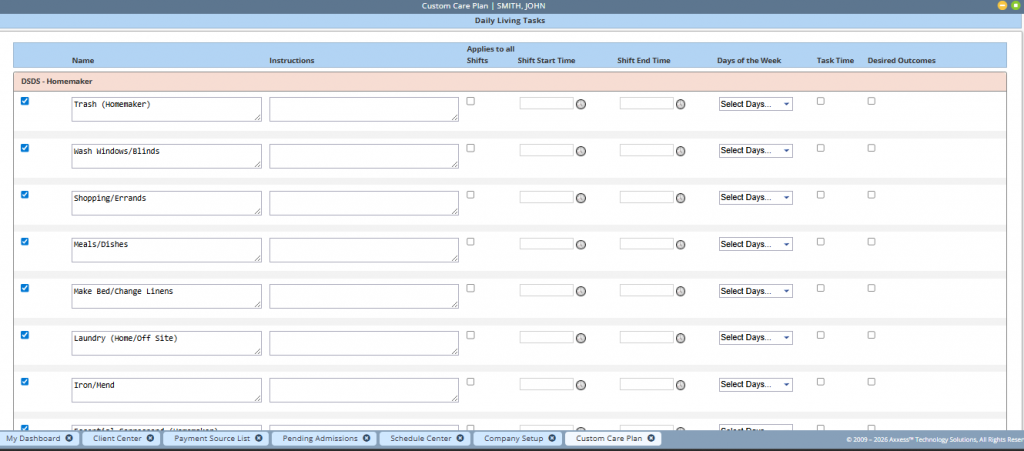Open time picker for Trash shift end
This screenshot has width=1024, height=451.
(x=680, y=104)
